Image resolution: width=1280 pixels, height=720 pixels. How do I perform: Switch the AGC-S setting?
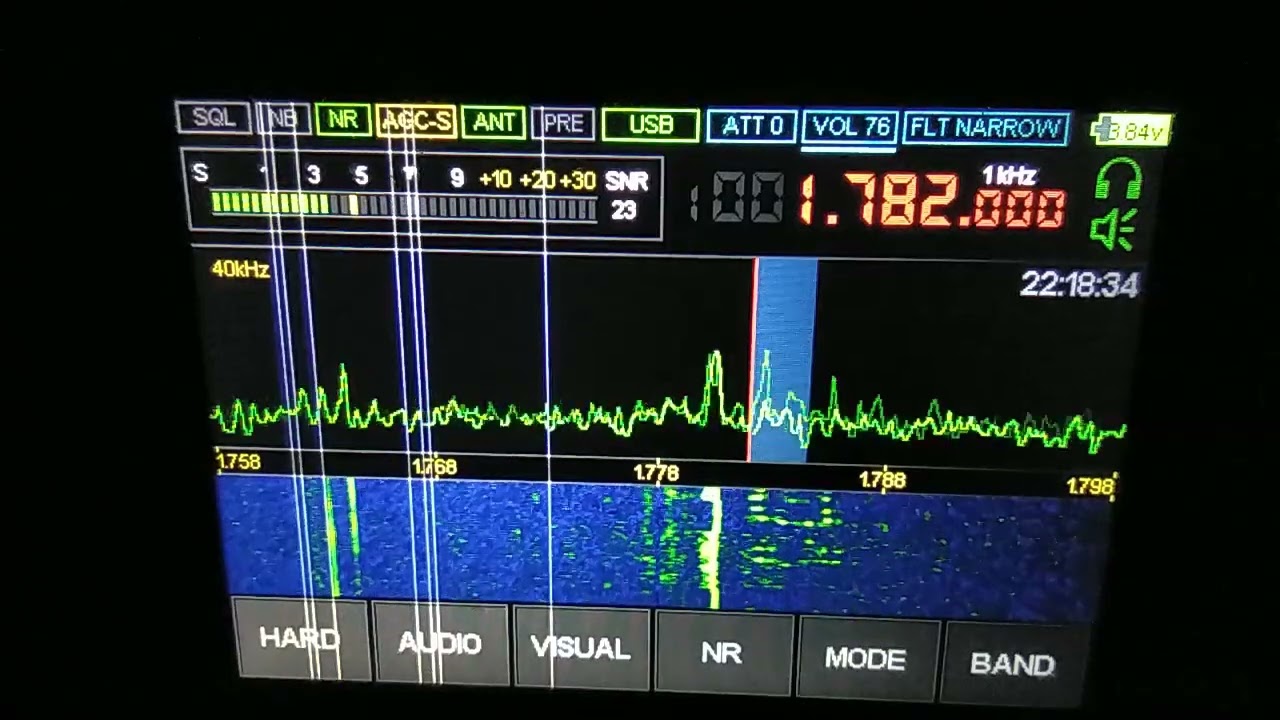[x=417, y=121]
